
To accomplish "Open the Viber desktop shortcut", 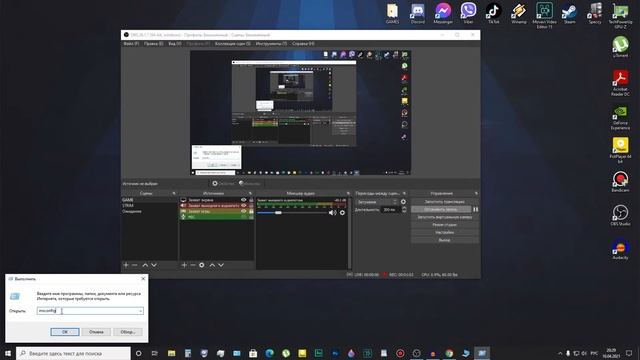I will [468, 13].
